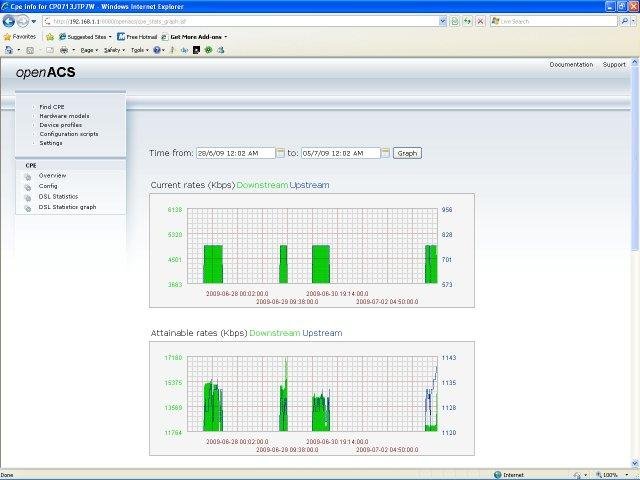Click the green round toolbar icon

[x=209, y=50]
